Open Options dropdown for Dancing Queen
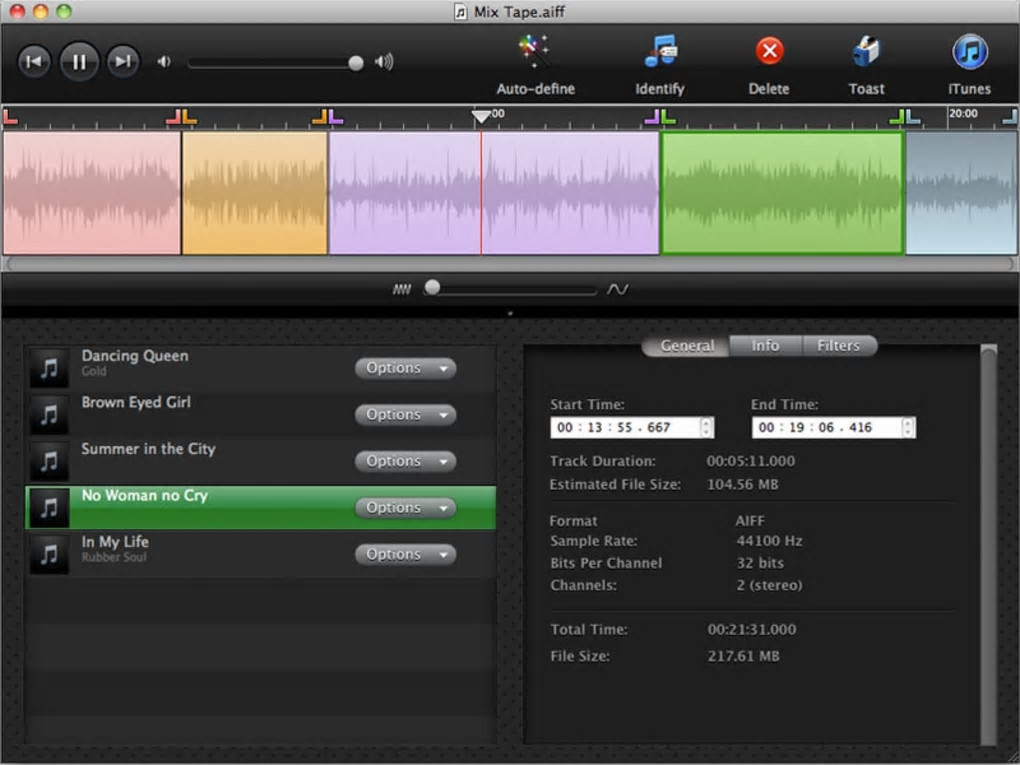1020x765 pixels. 405,368
